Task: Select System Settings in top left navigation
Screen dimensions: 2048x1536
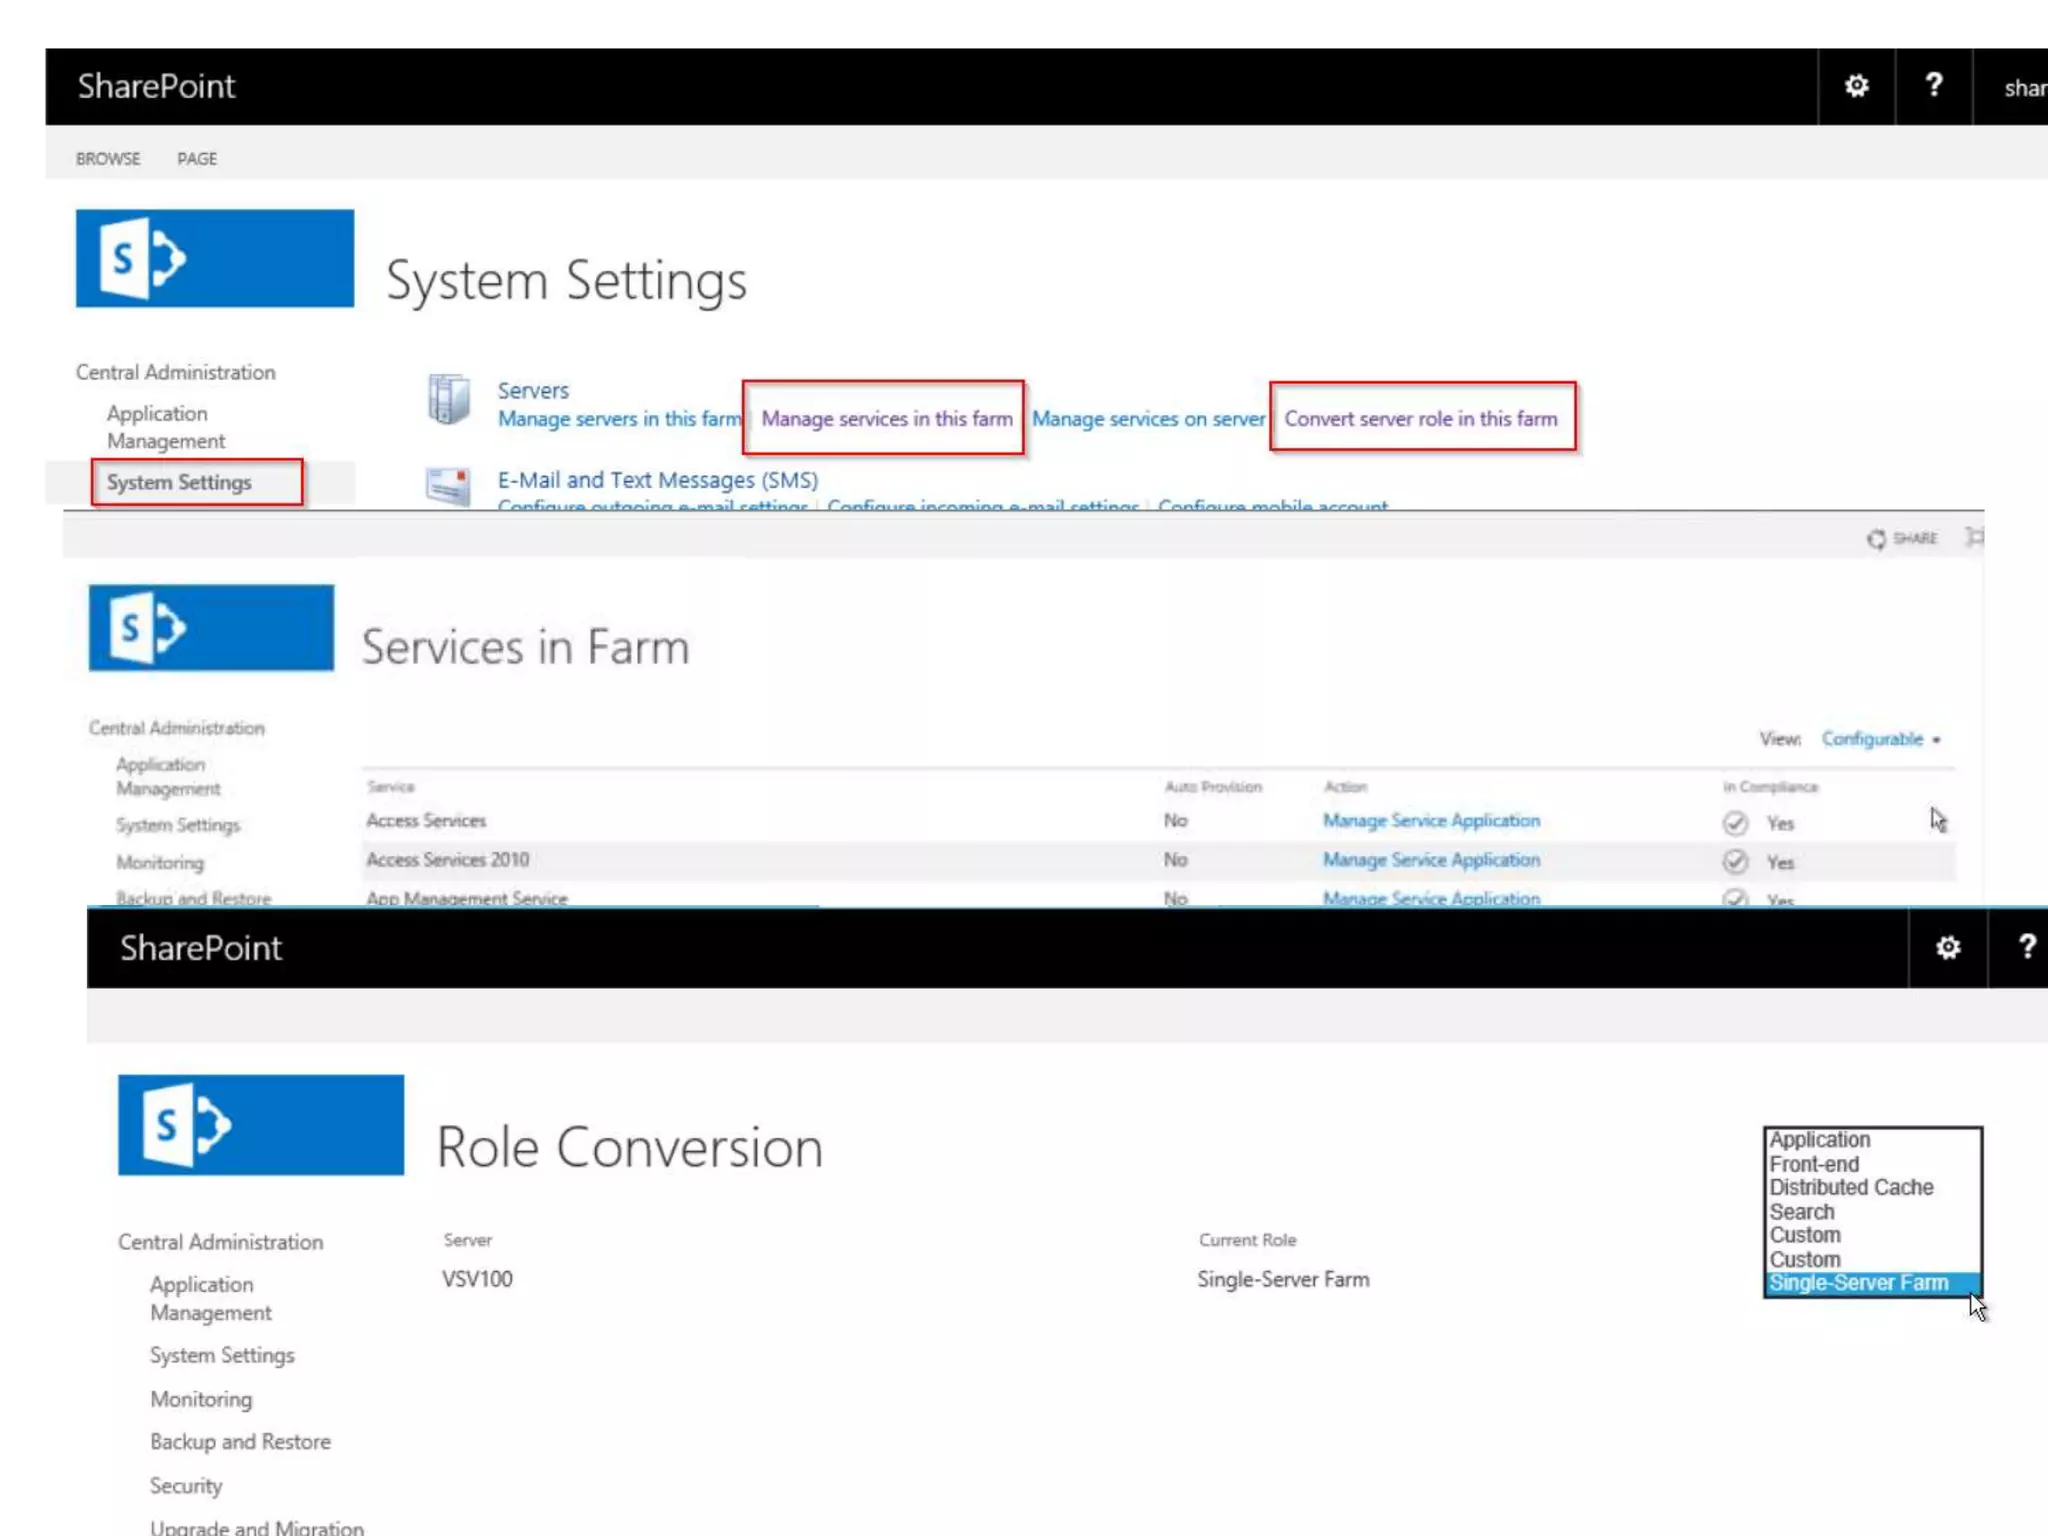Action: pyautogui.click(x=179, y=482)
